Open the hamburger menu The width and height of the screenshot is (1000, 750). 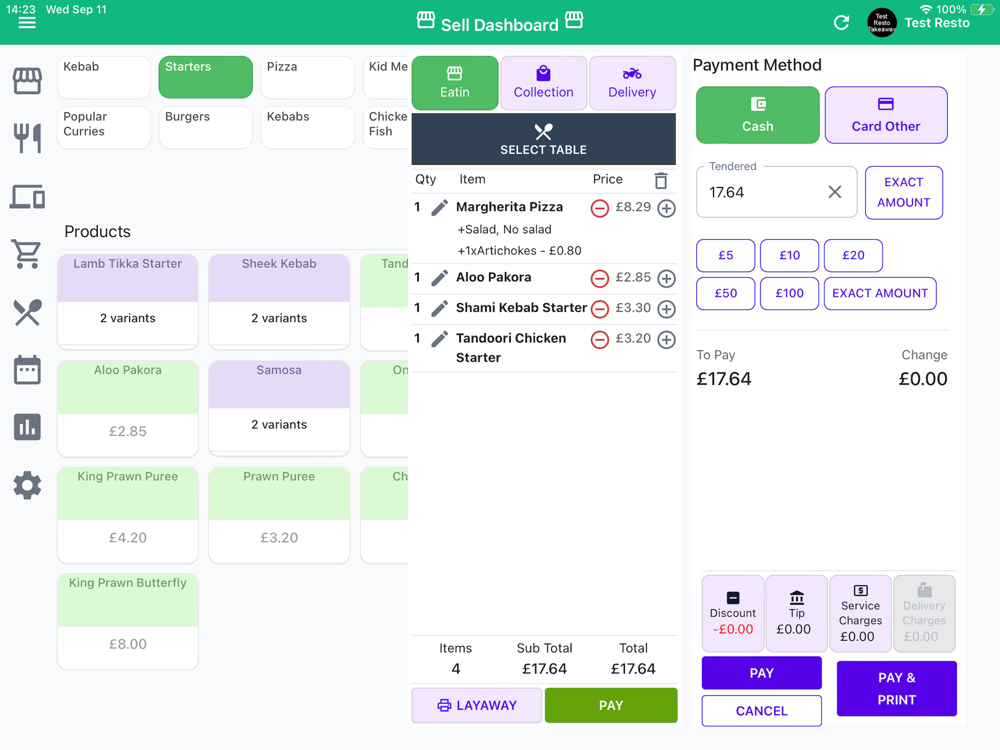click(27, 23)
